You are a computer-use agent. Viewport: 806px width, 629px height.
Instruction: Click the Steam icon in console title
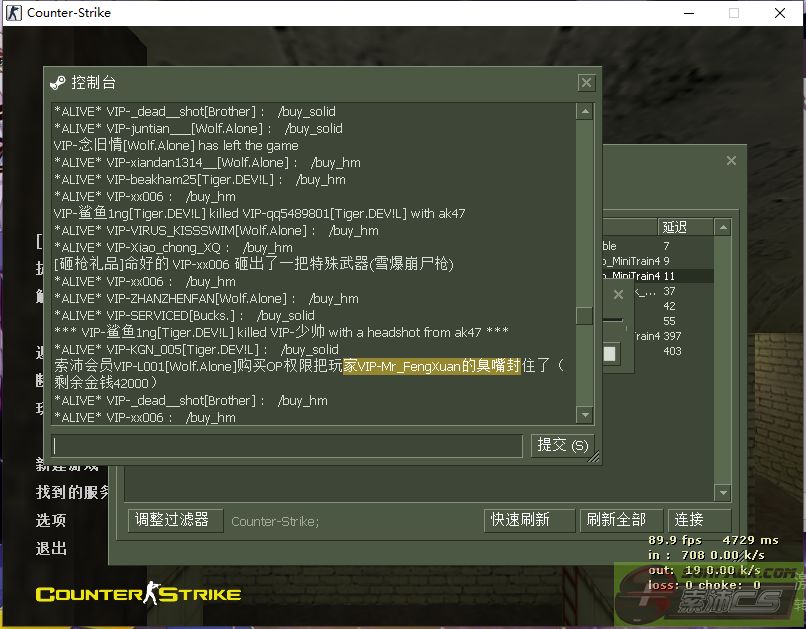pos(58,83)
